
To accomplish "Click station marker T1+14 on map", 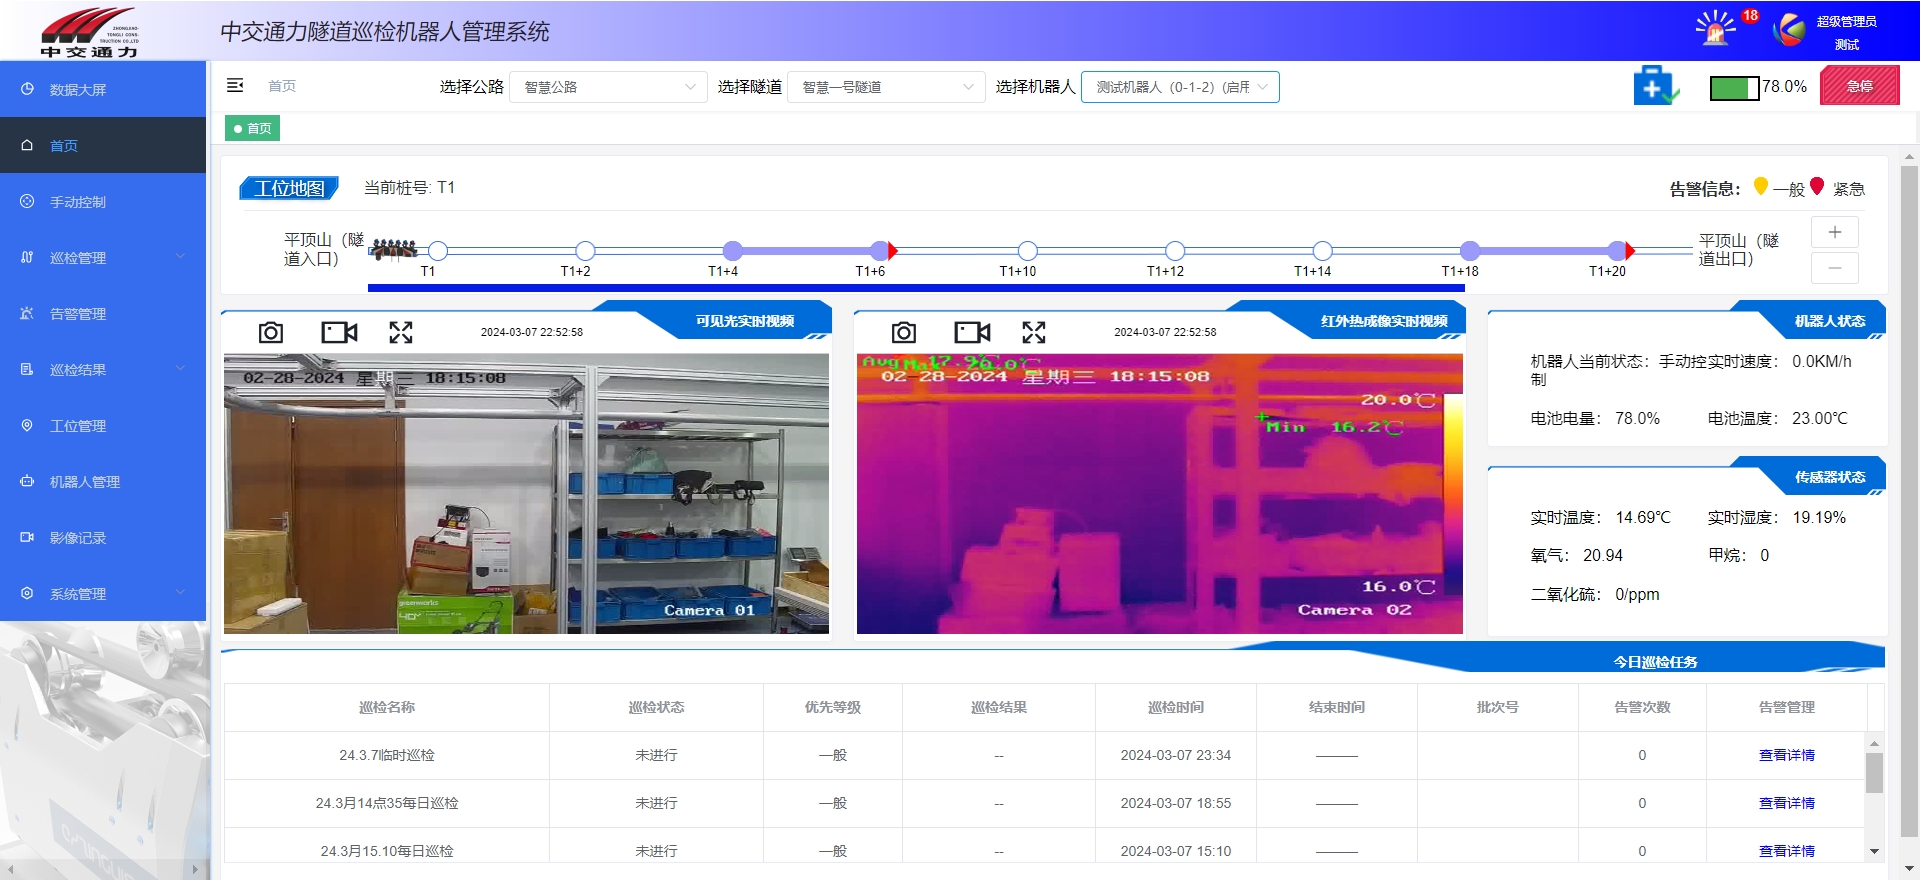I will (1323, 250).
